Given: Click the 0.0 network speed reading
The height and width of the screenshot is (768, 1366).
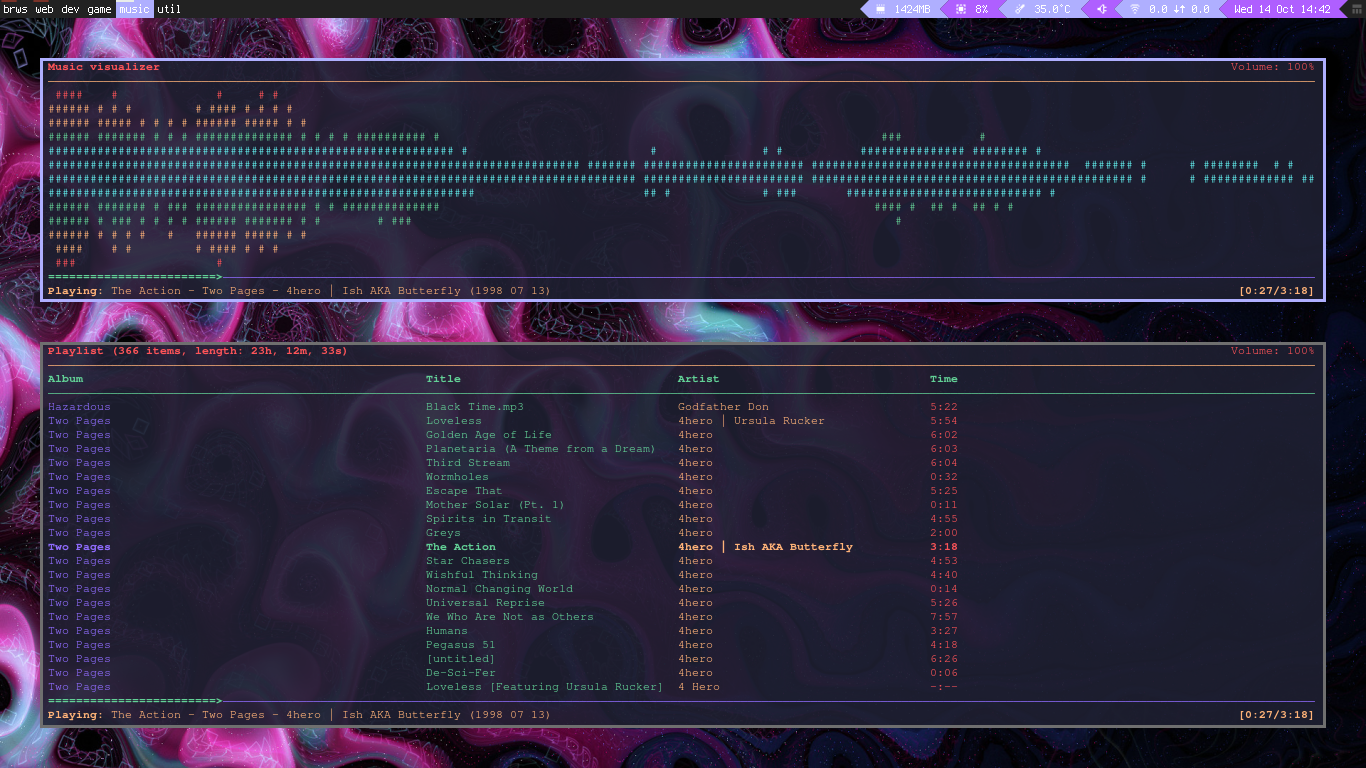Looking at the screenshot, I should pos(1179,9).
